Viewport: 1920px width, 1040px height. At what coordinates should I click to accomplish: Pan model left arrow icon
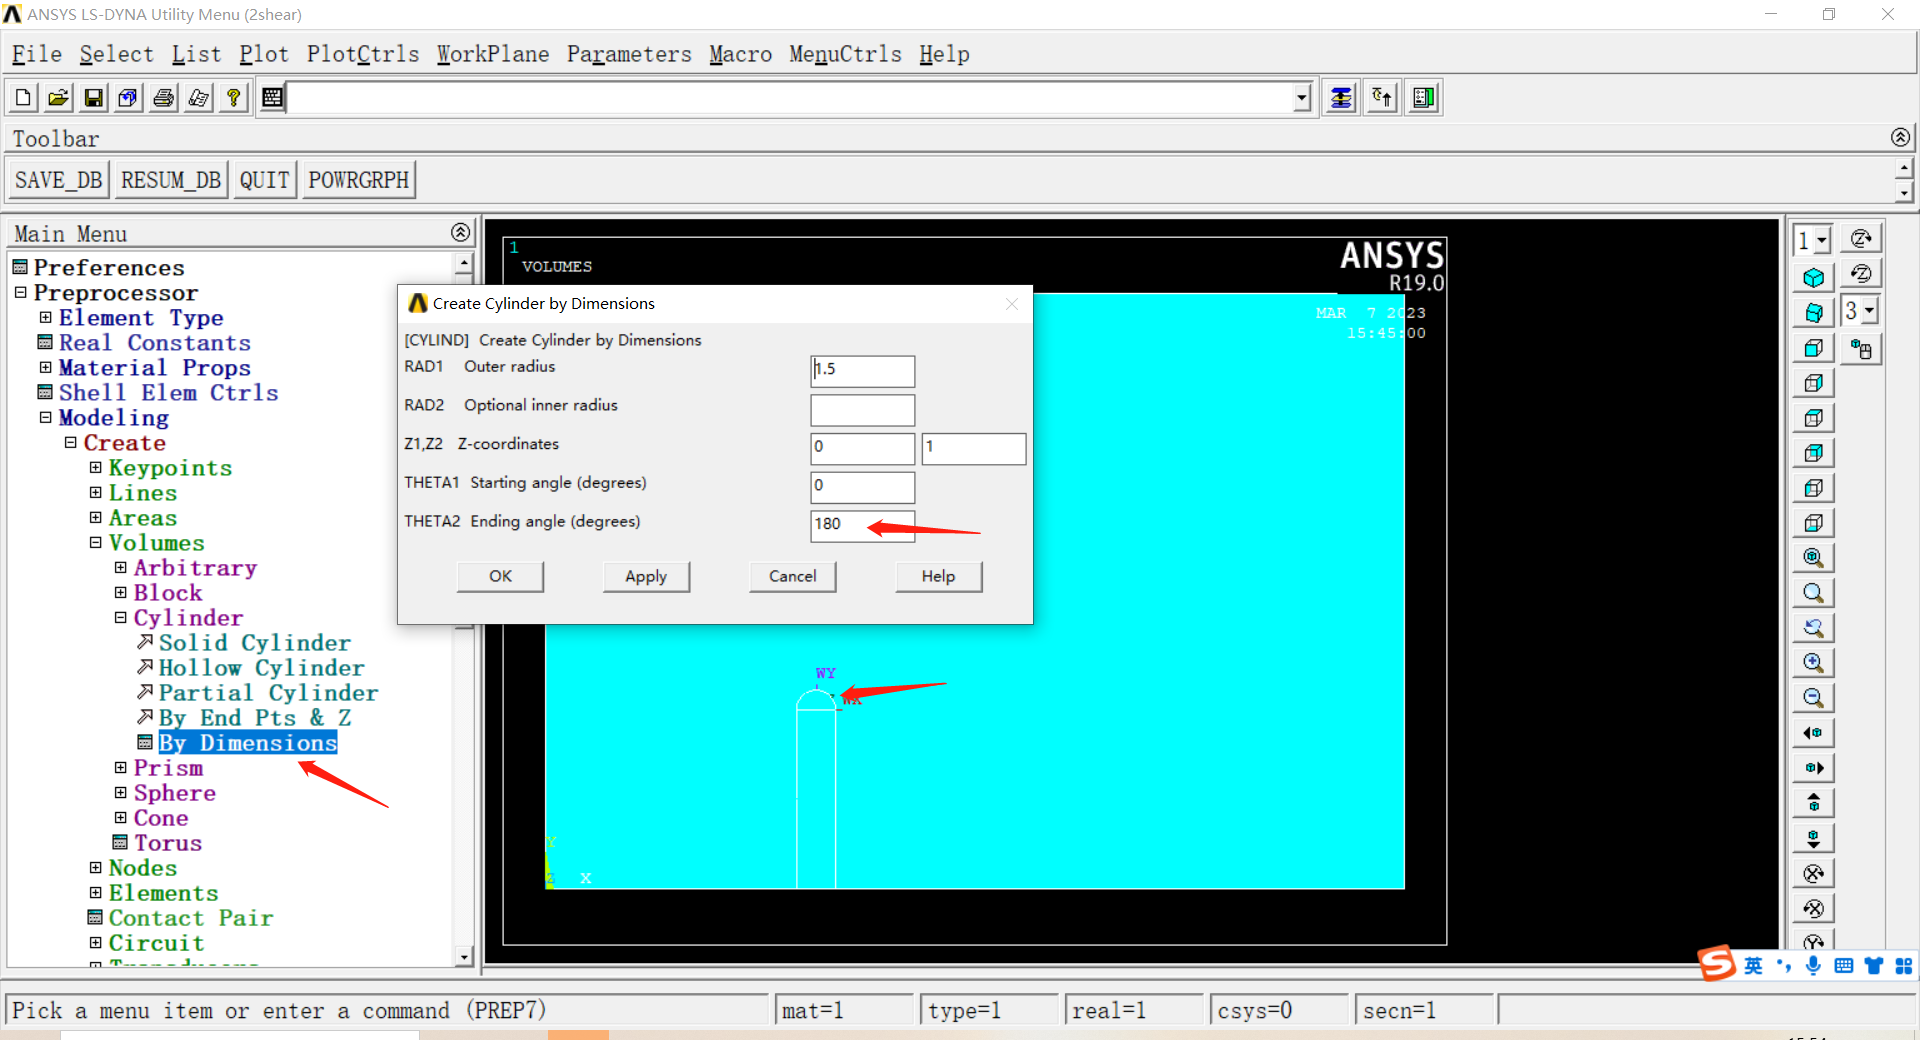pos(1813,732)
